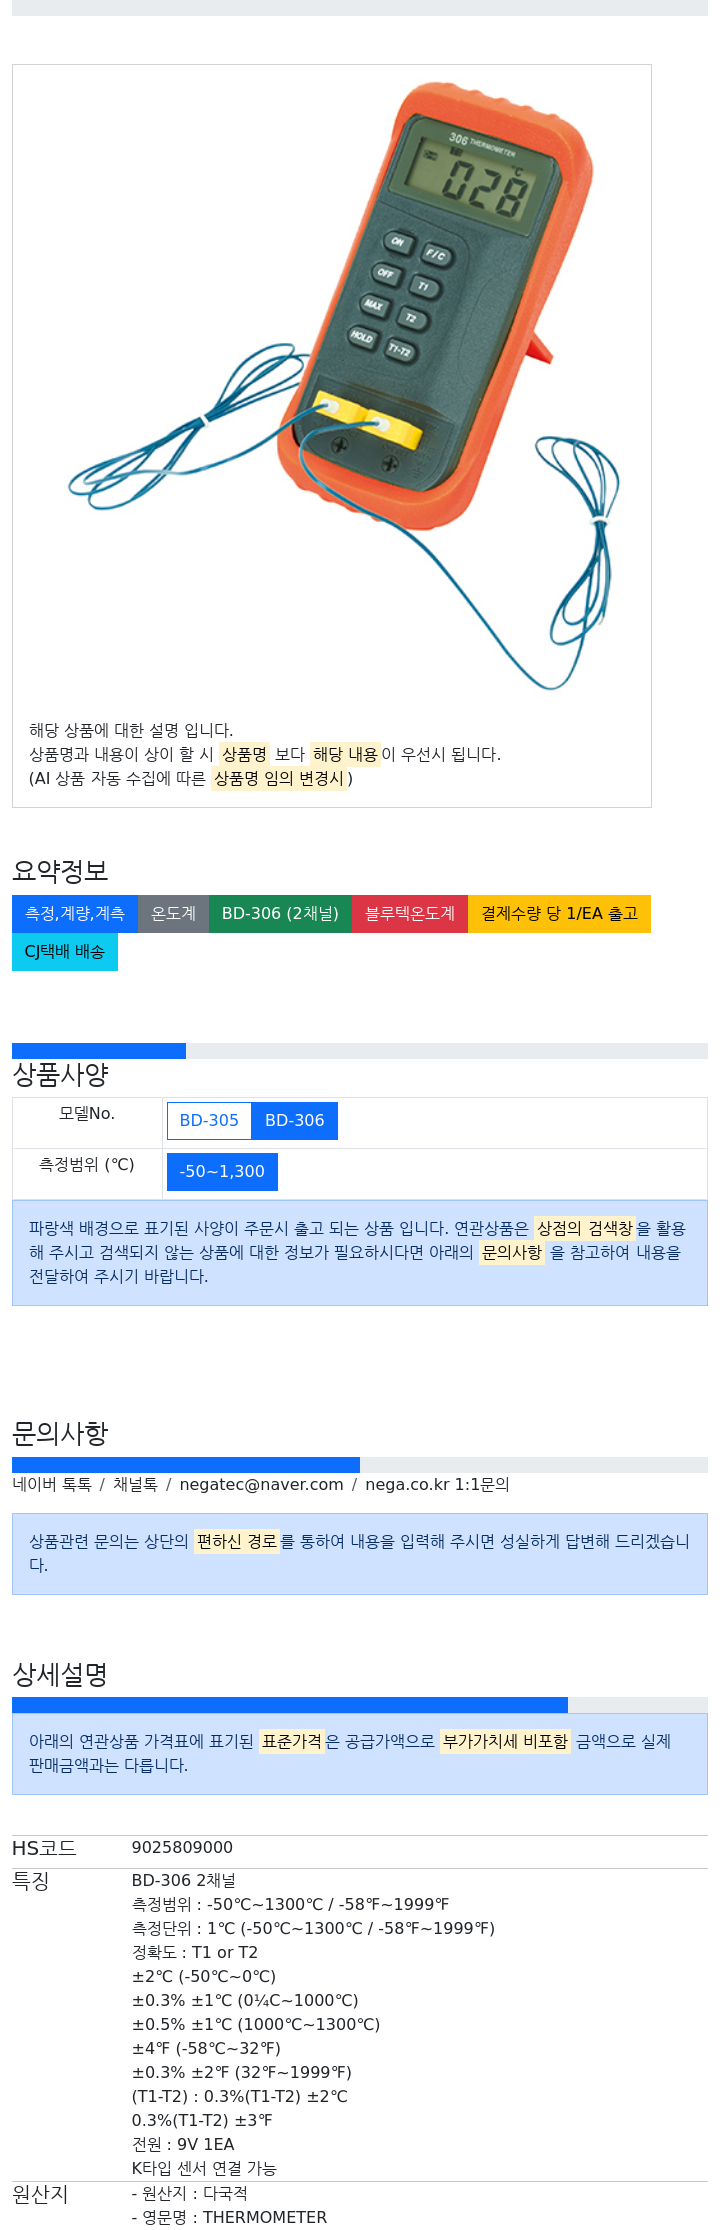Viewport: 720px width, 2230px height.
Task: Select the 블루텍온도계 red brand tag
Action: 410,913
